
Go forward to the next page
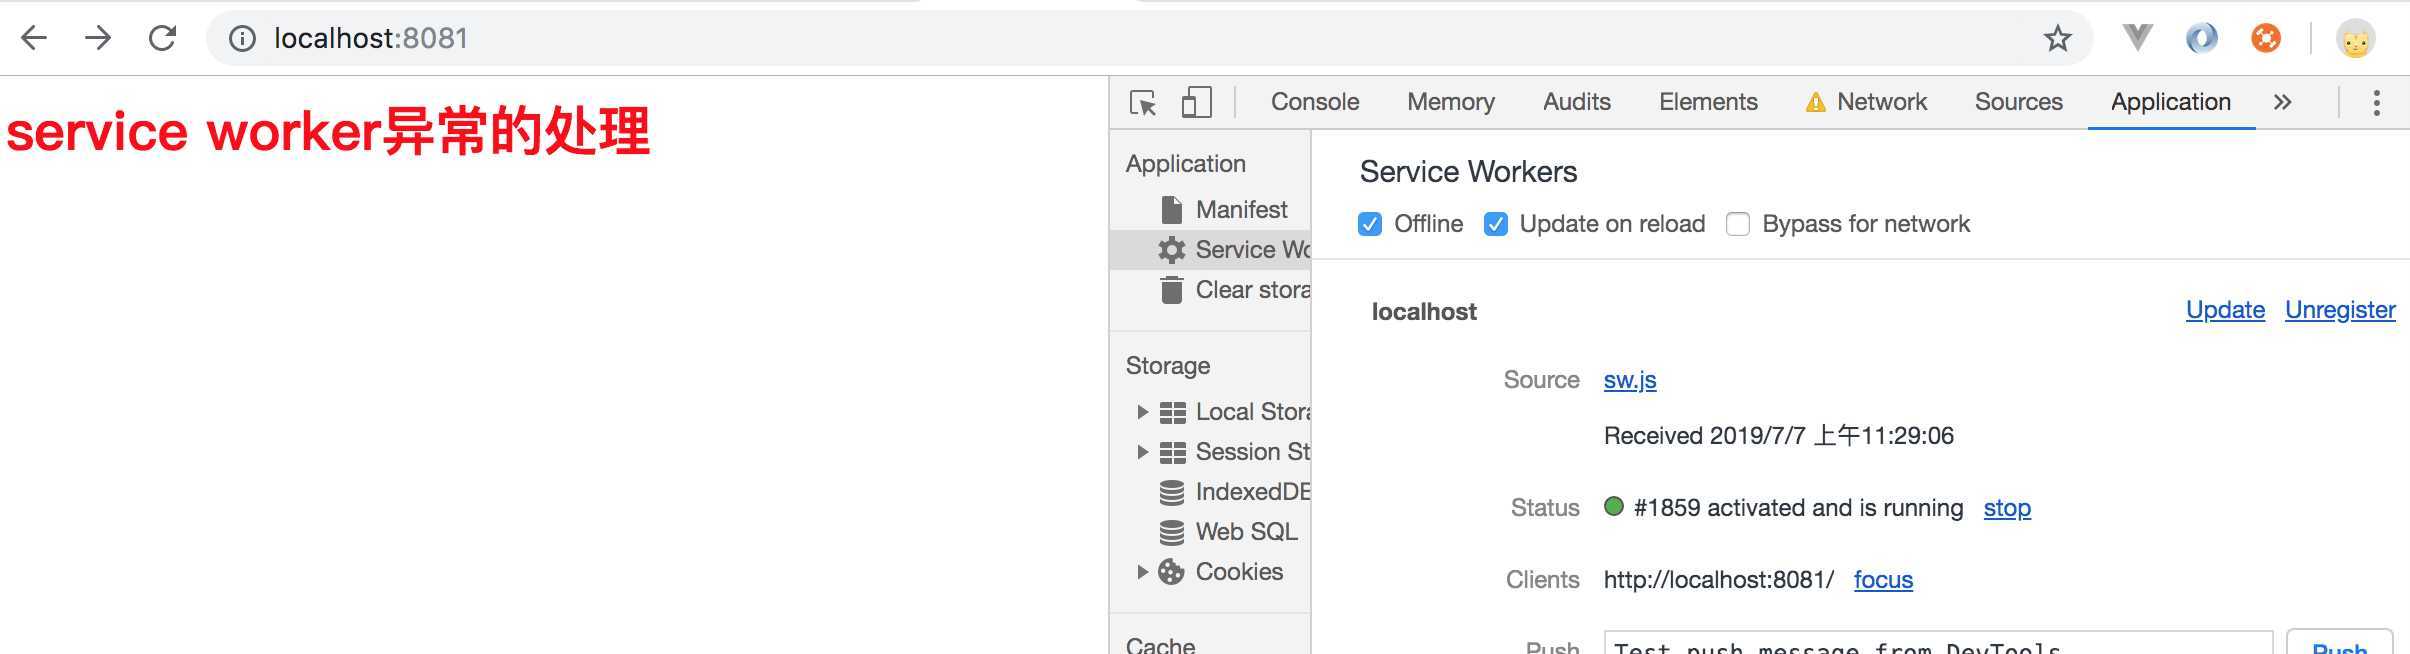coord(98,38)
